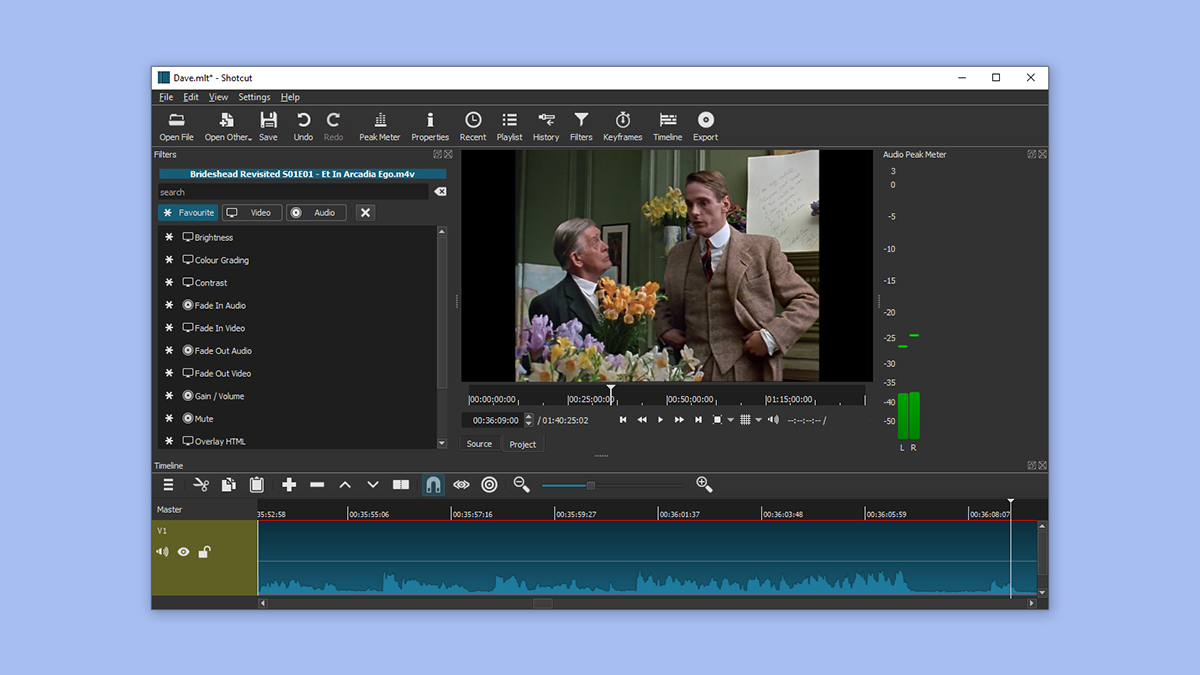Show the Playlist panel
The image size is (1200, 675).
(x=510, y=126)
